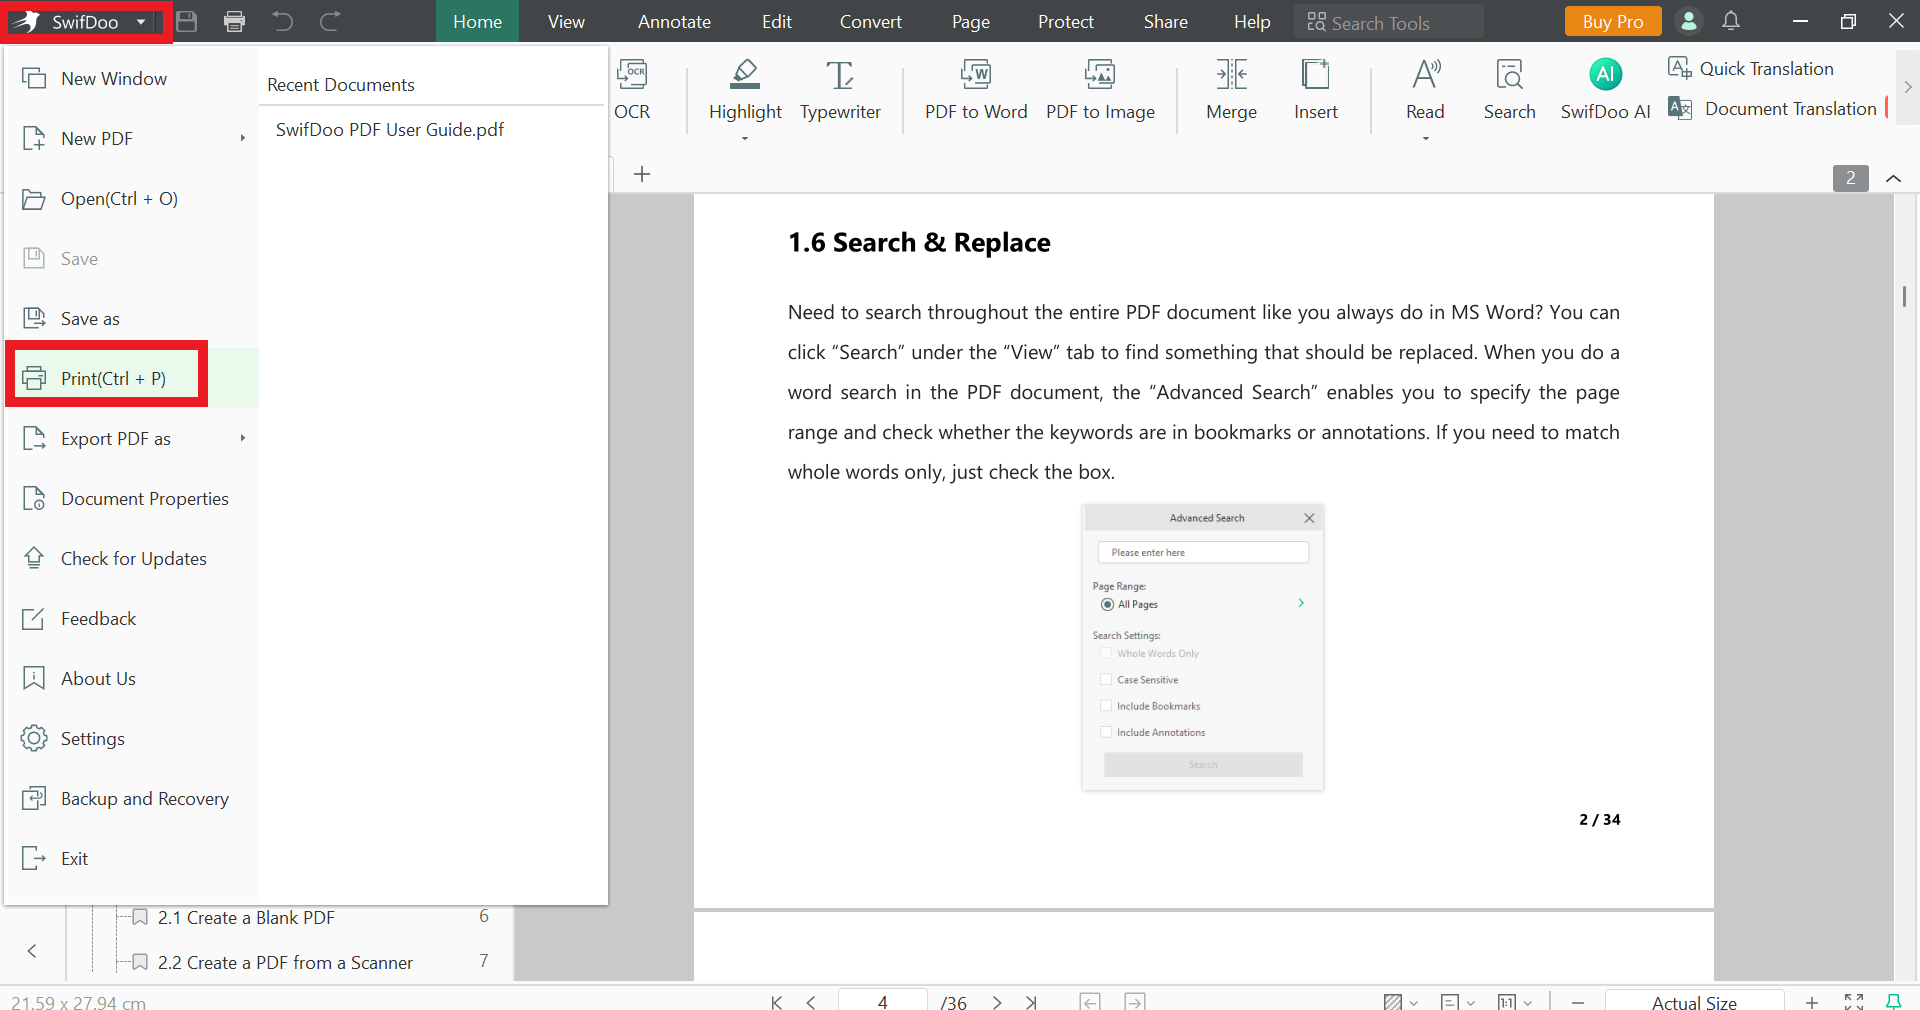
Task: Expand the SwifDoo main menu dropdown
Action: pyautogui.click(x=141, y=22)
